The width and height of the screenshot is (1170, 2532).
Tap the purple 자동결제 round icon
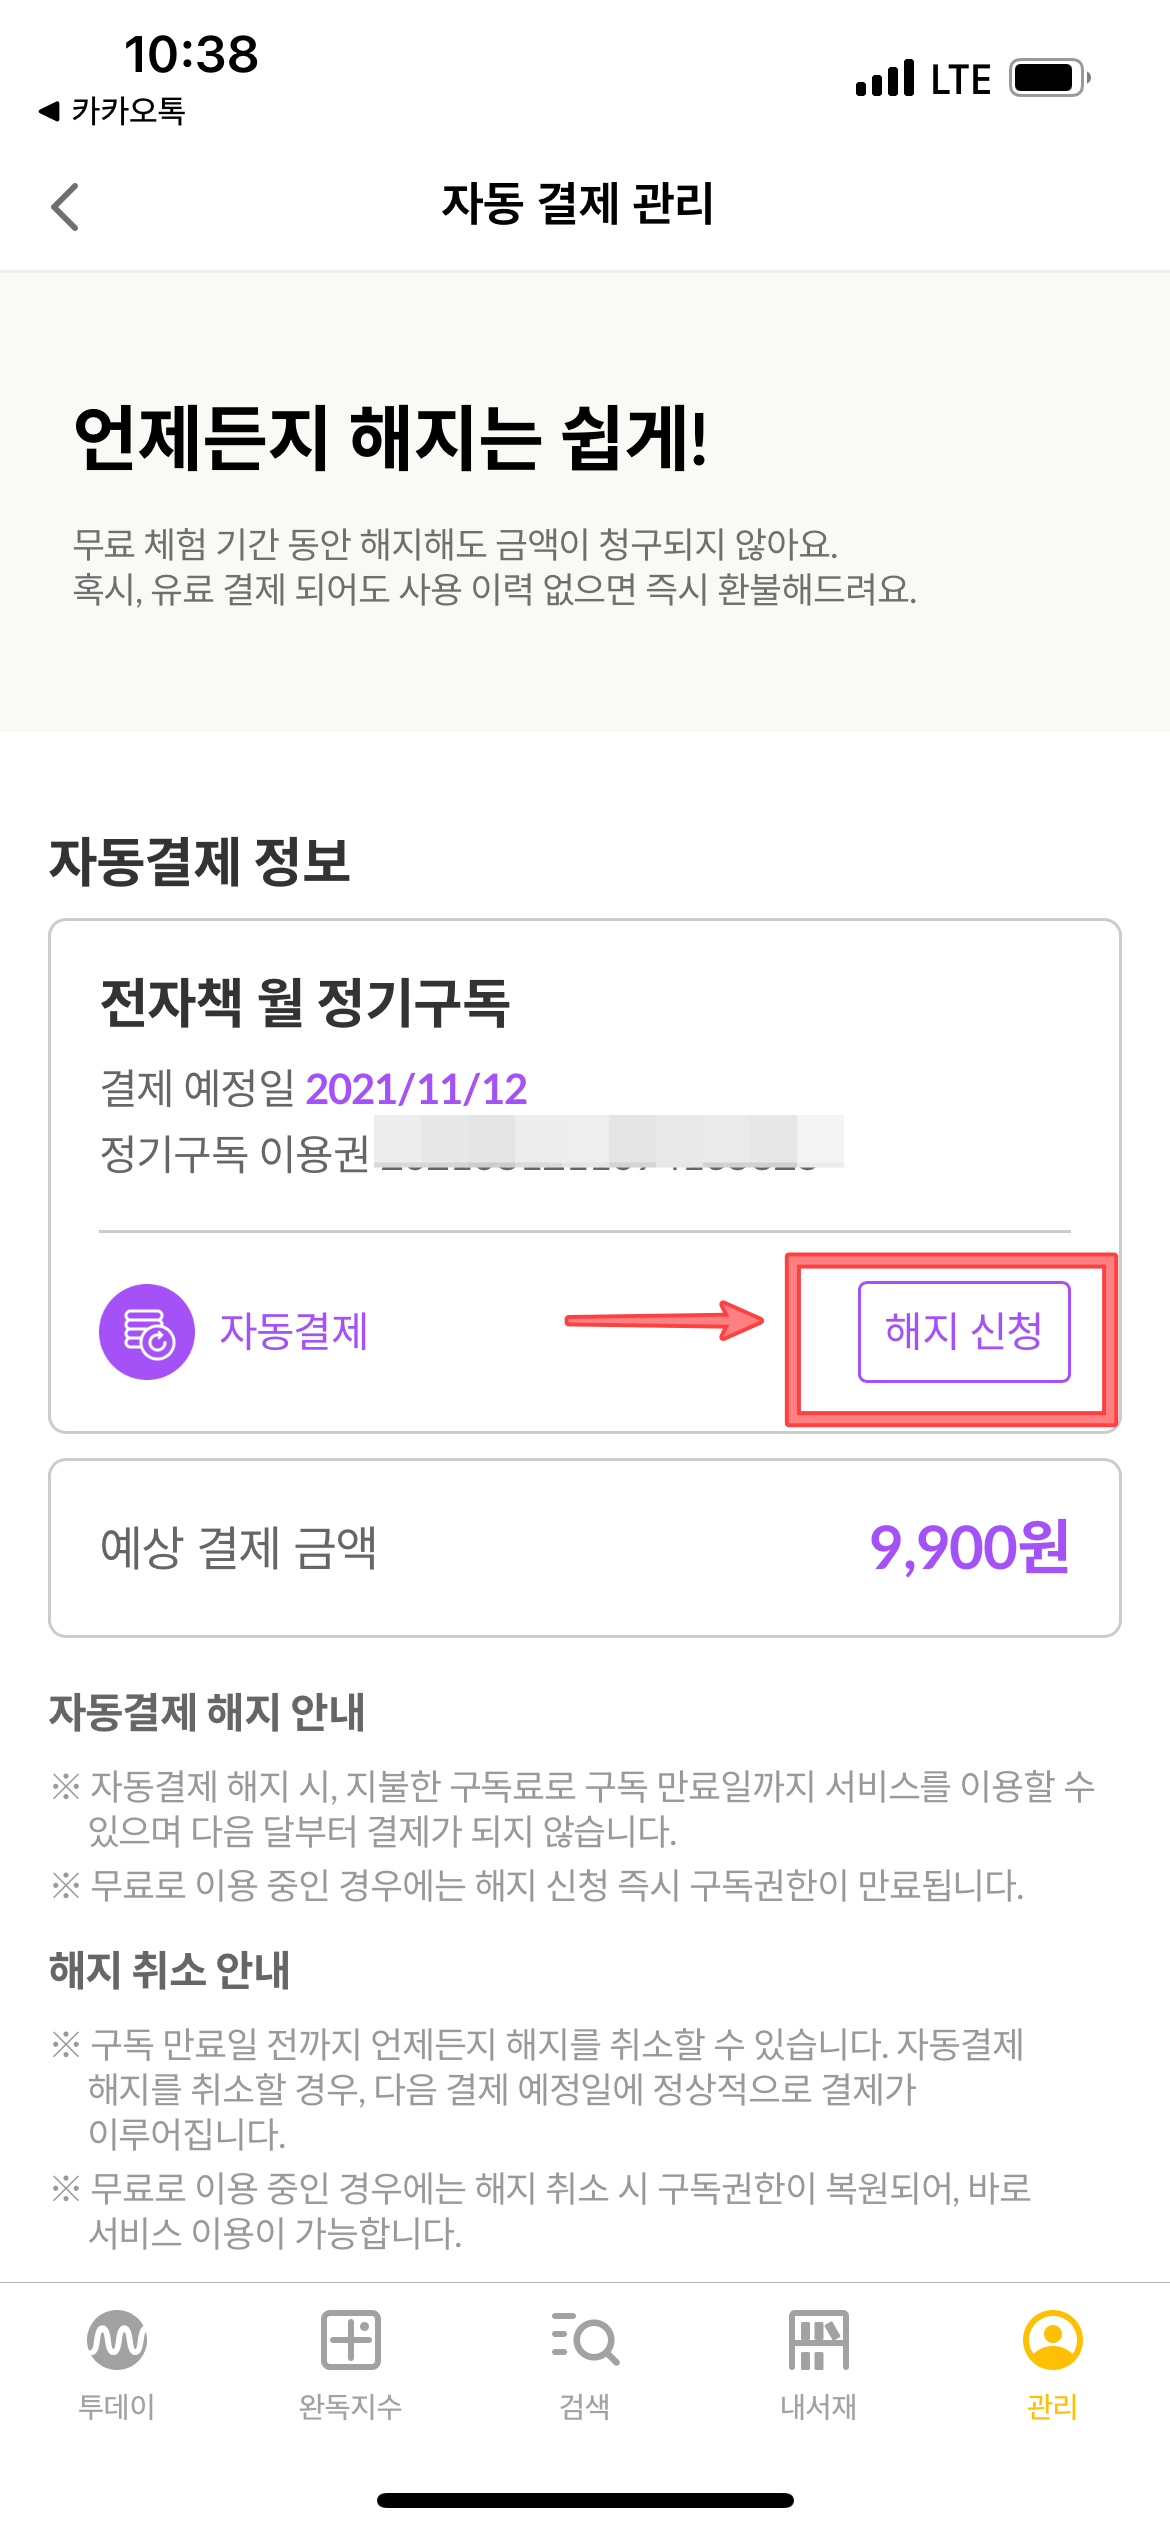tap(147, 1332)
